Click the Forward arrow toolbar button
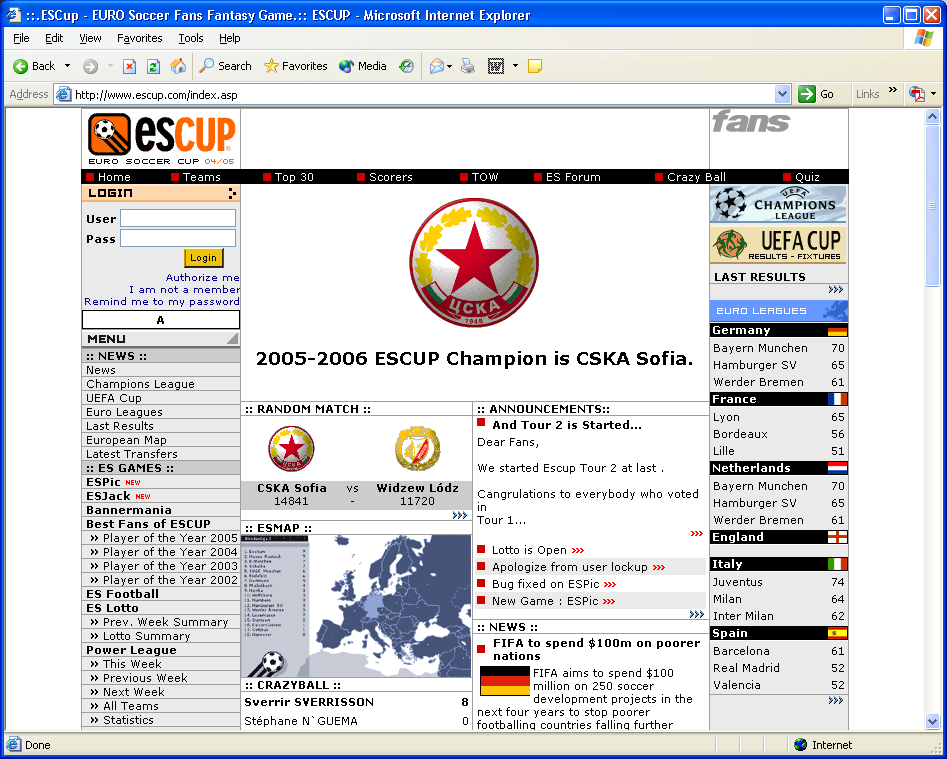The image size is (947, 759). pyautogui.click(x=91, y=66)
